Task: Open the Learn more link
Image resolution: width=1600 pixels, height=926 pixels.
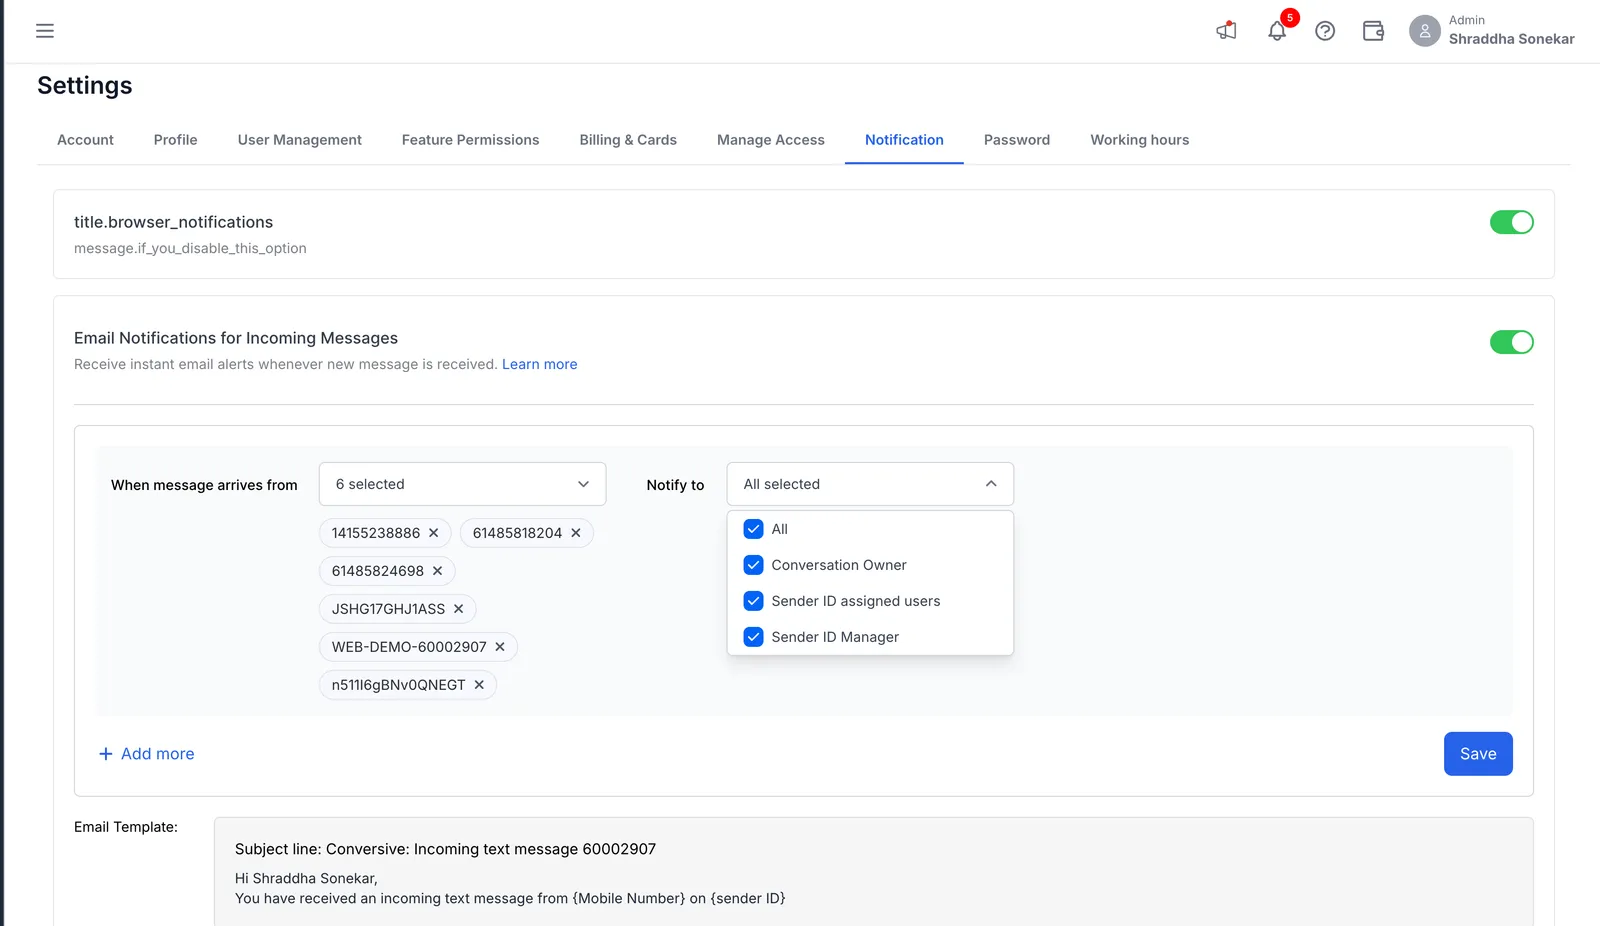Action: coord(540,364)
